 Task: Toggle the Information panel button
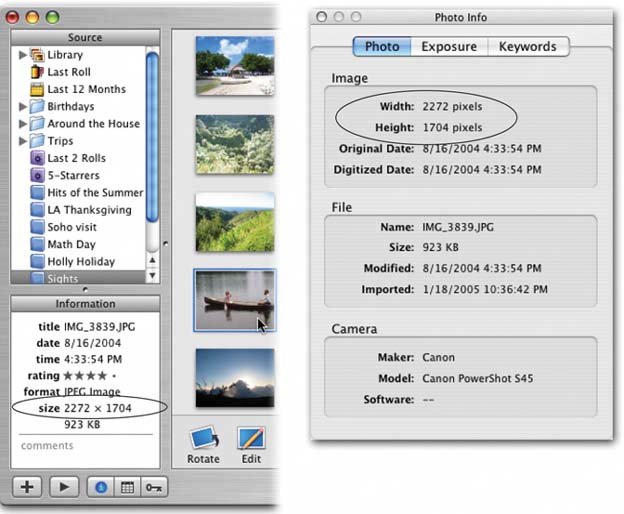tap(103, 487)
